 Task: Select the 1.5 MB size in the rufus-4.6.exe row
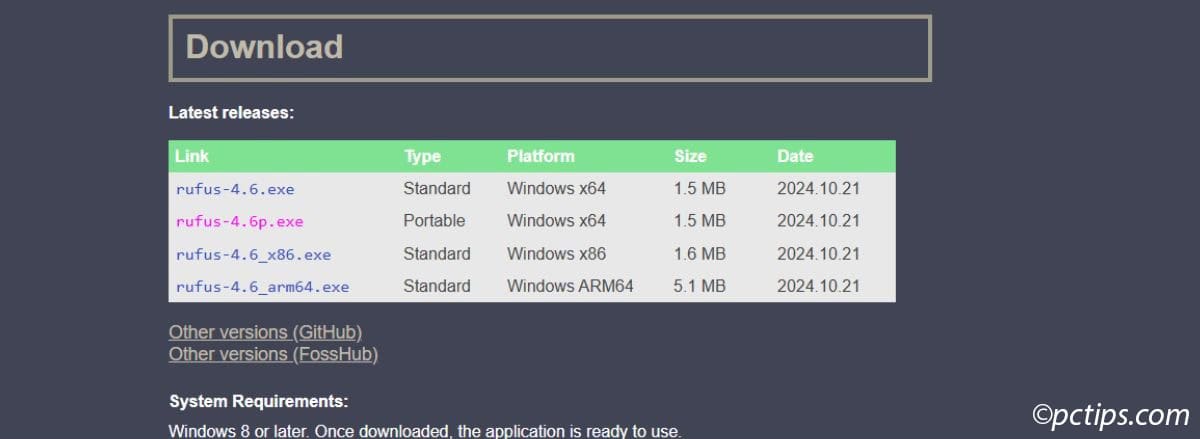tap(700, 188)
